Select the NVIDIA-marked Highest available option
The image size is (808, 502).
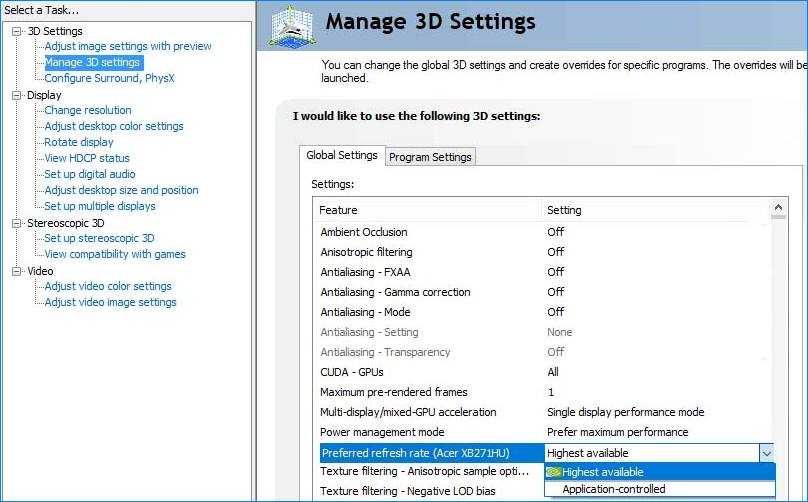tap(602, 472)
